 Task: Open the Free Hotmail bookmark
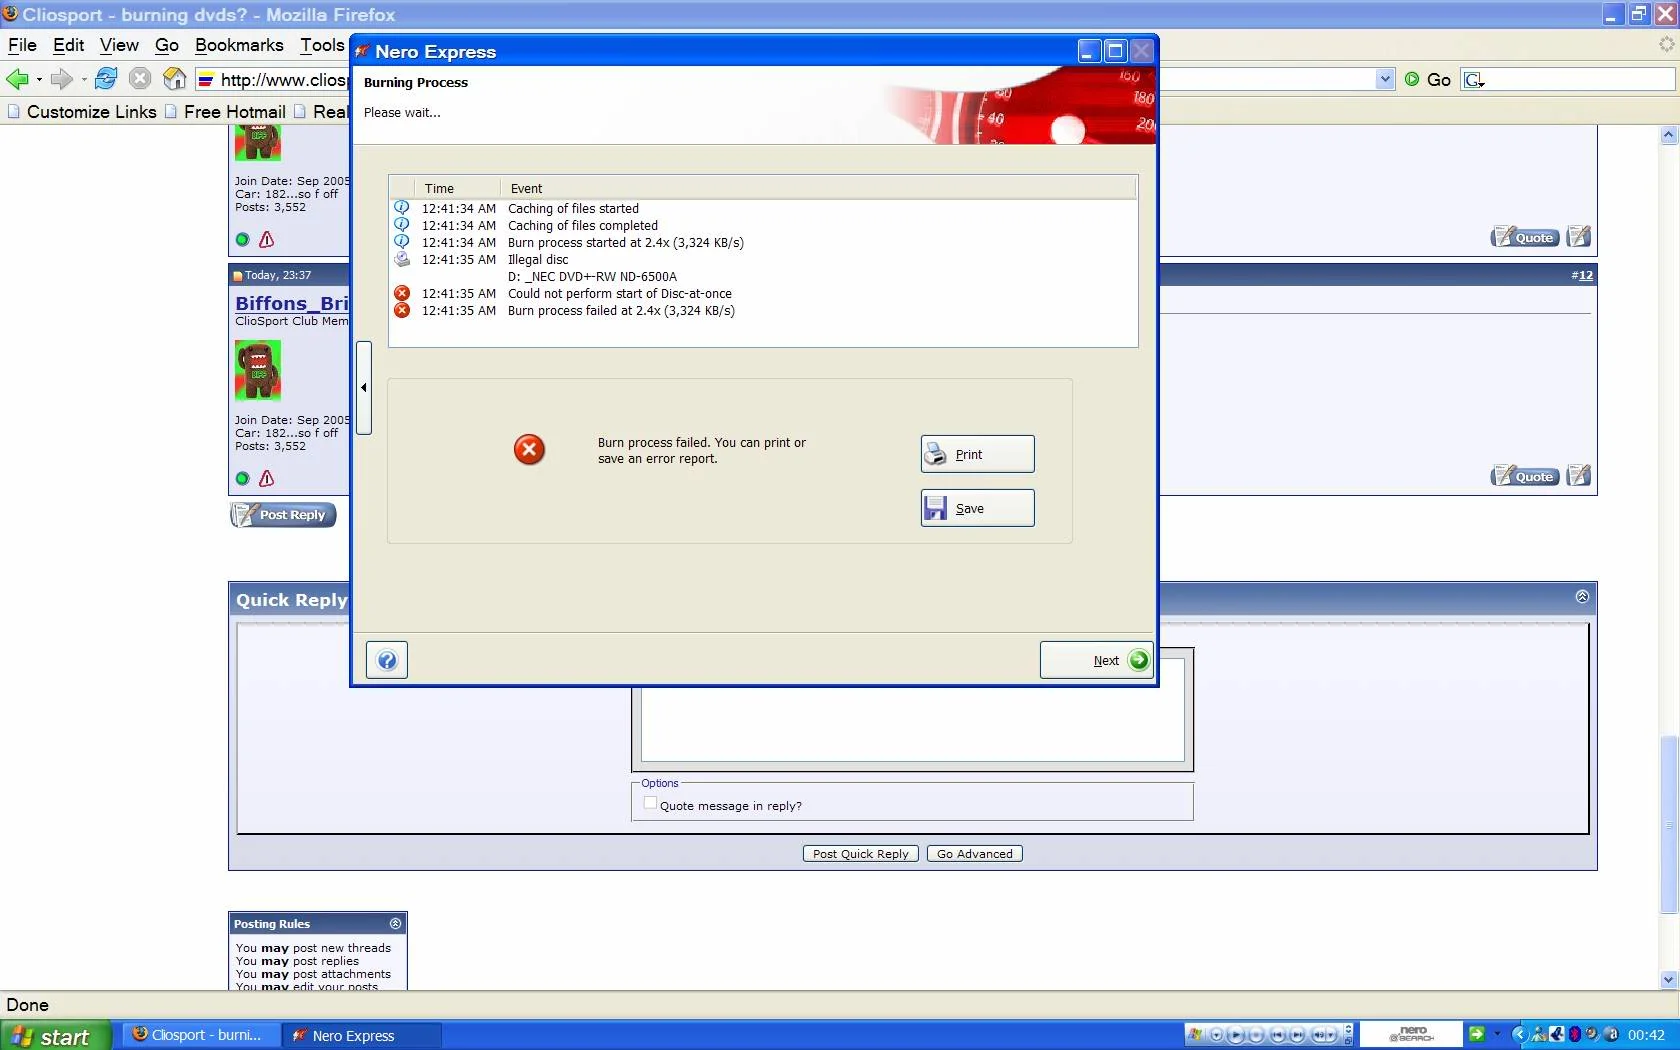(x=226, y=112)
